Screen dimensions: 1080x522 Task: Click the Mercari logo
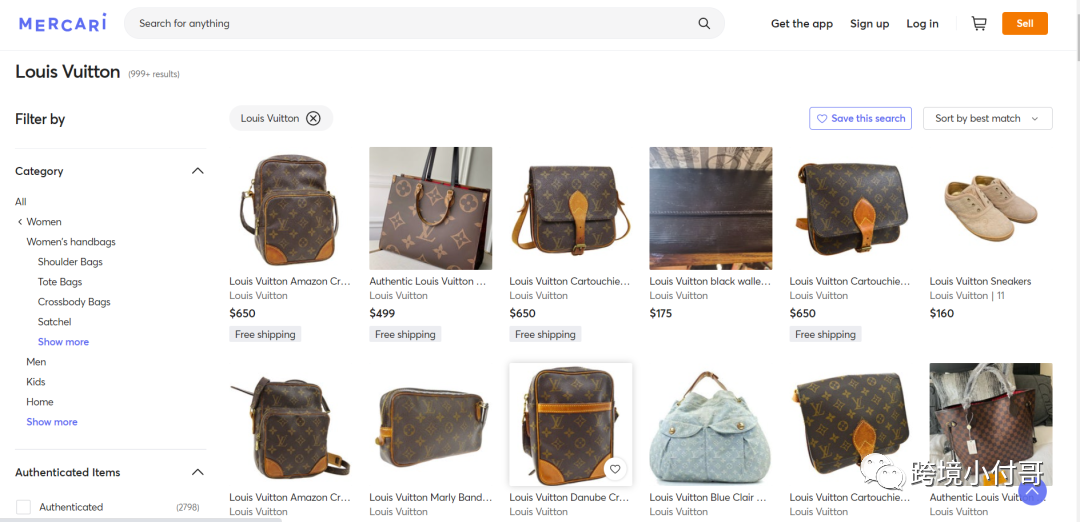pos(63,23)
